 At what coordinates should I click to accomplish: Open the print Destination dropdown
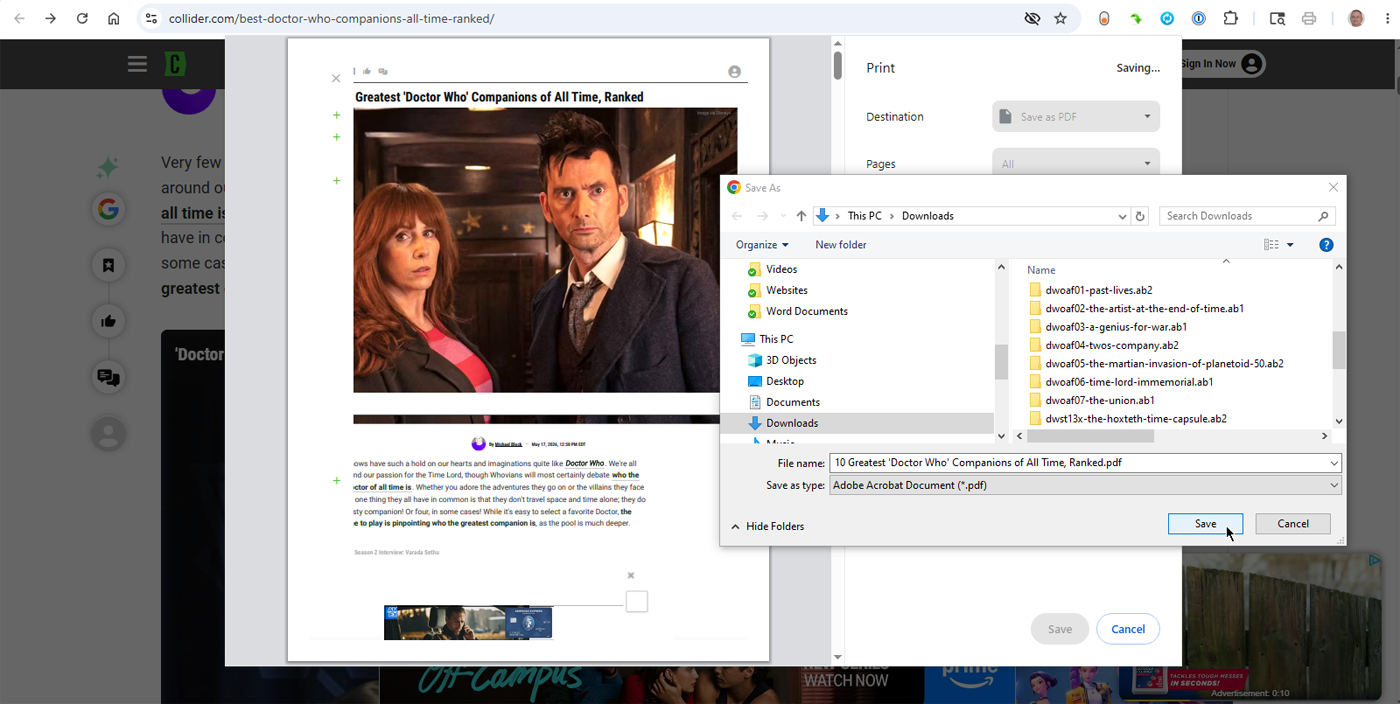(x=1076, y=117)
